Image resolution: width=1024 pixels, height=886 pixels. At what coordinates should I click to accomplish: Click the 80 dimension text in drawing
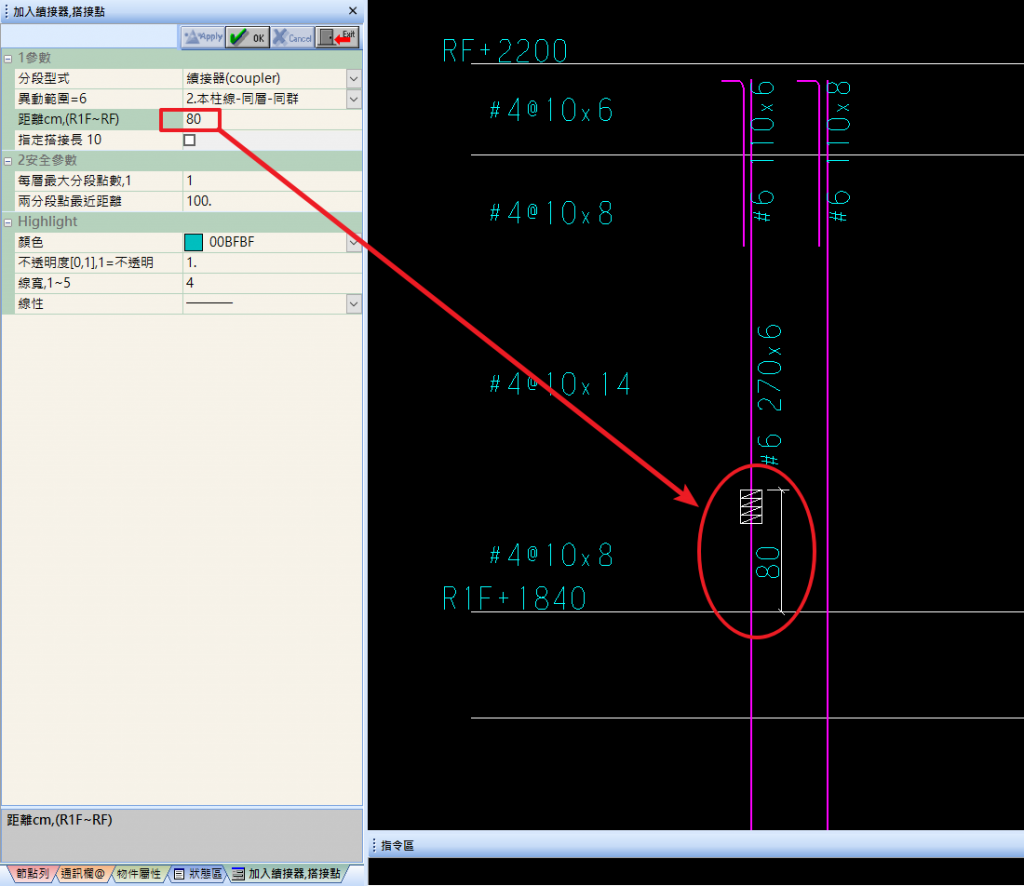click(768, 563)
